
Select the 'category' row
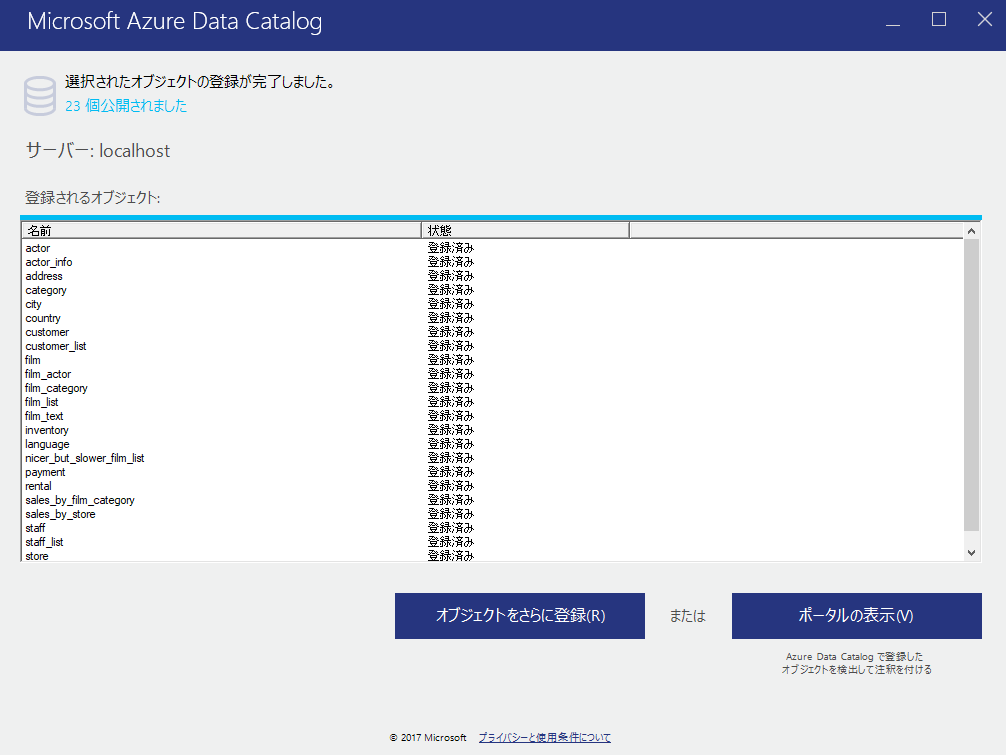pyautogui.click(x=493, y=291)
